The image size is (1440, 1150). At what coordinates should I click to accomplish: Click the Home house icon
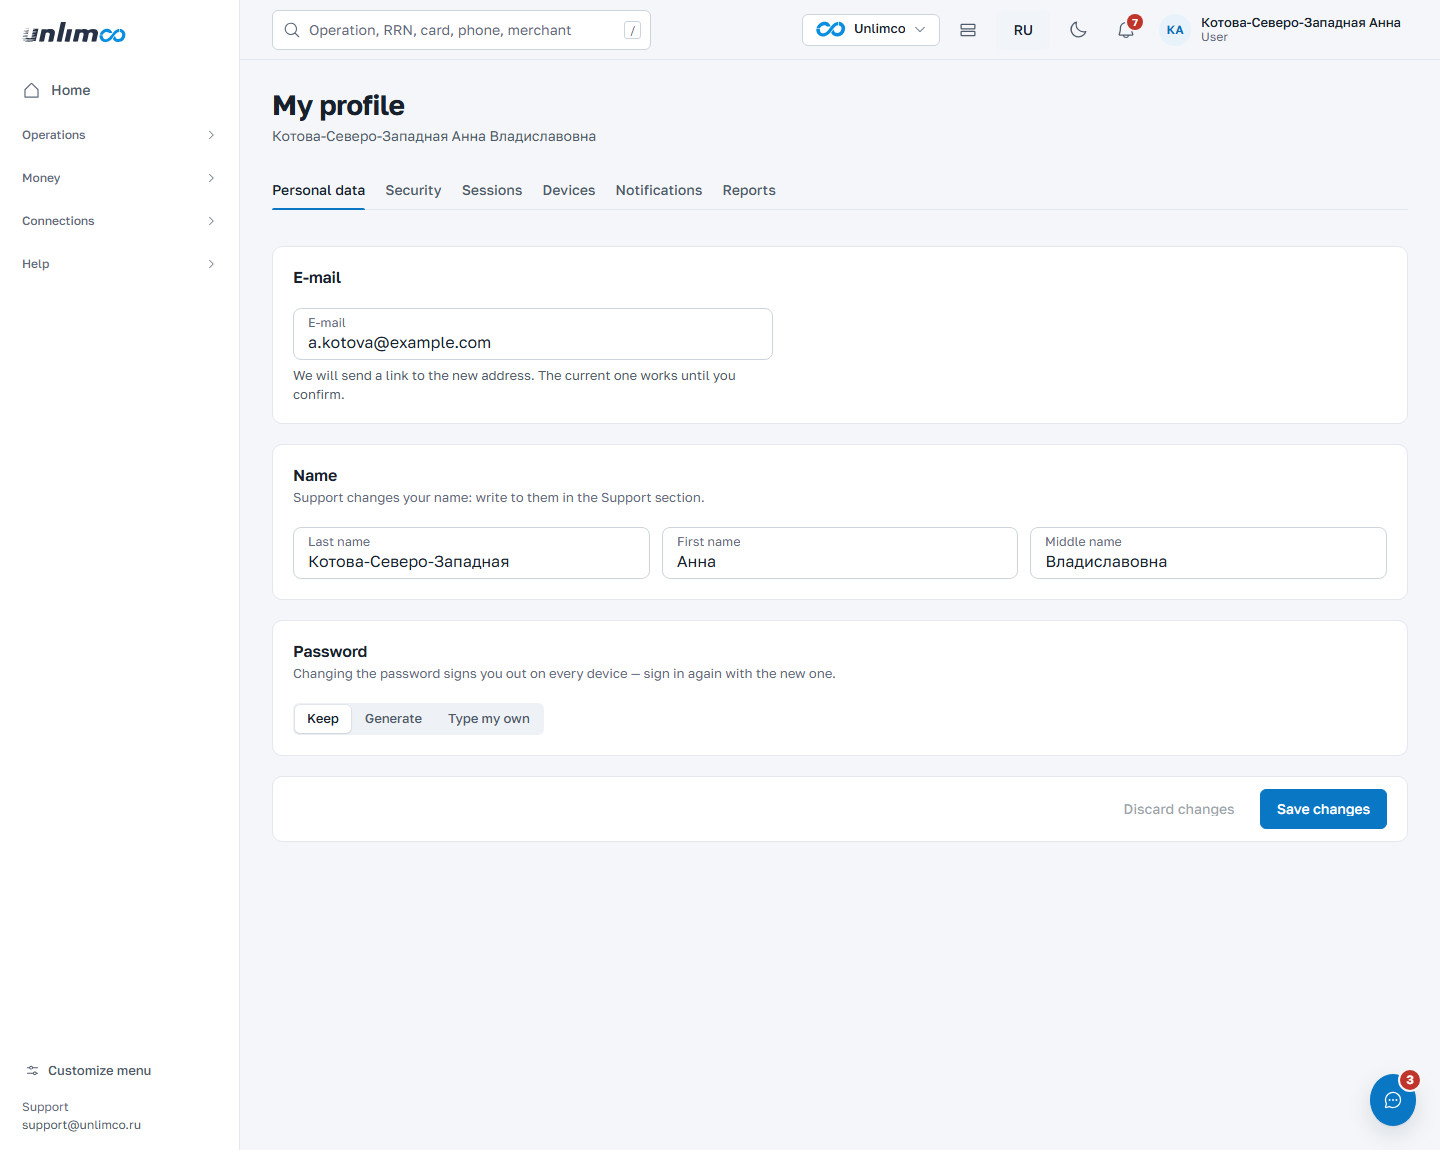tap(31, 90)
